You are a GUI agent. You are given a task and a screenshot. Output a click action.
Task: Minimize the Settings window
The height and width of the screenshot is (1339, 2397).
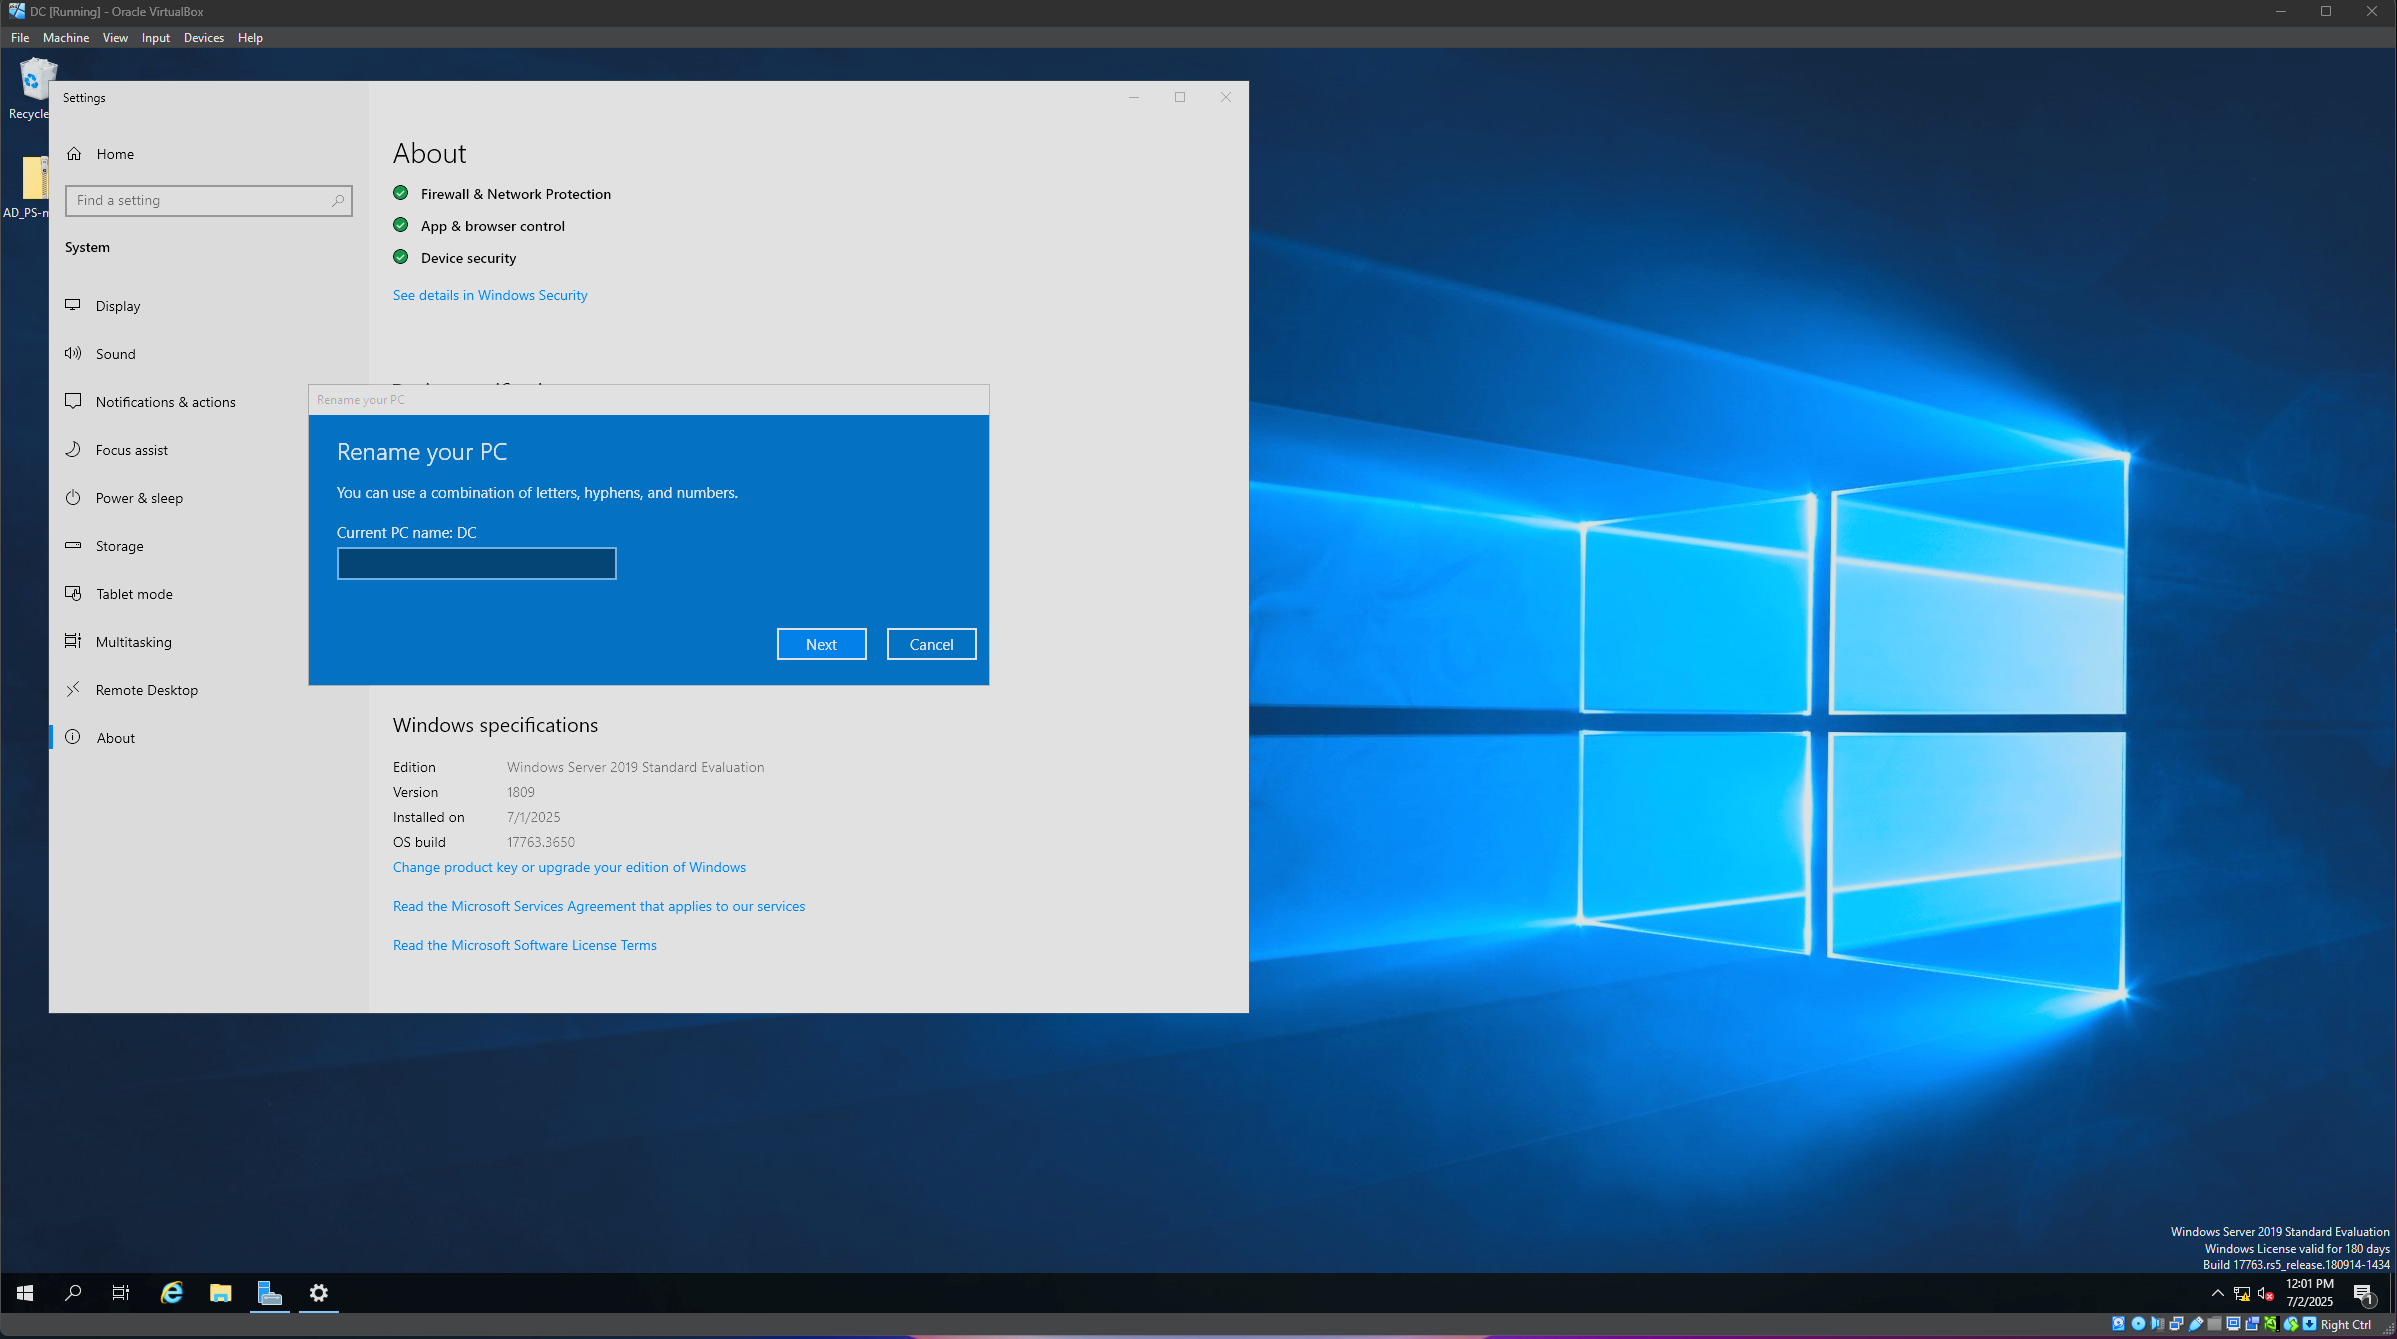(x=1134, y=97)
